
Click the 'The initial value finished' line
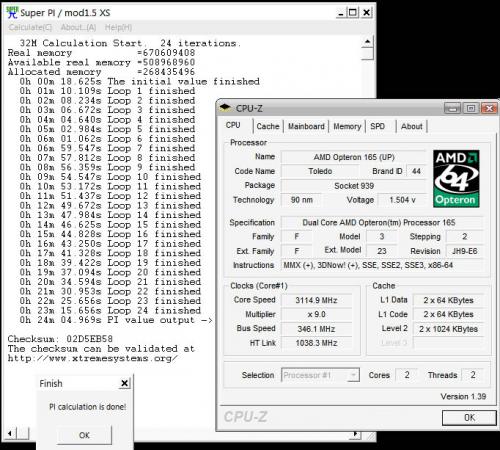(139, 81)
